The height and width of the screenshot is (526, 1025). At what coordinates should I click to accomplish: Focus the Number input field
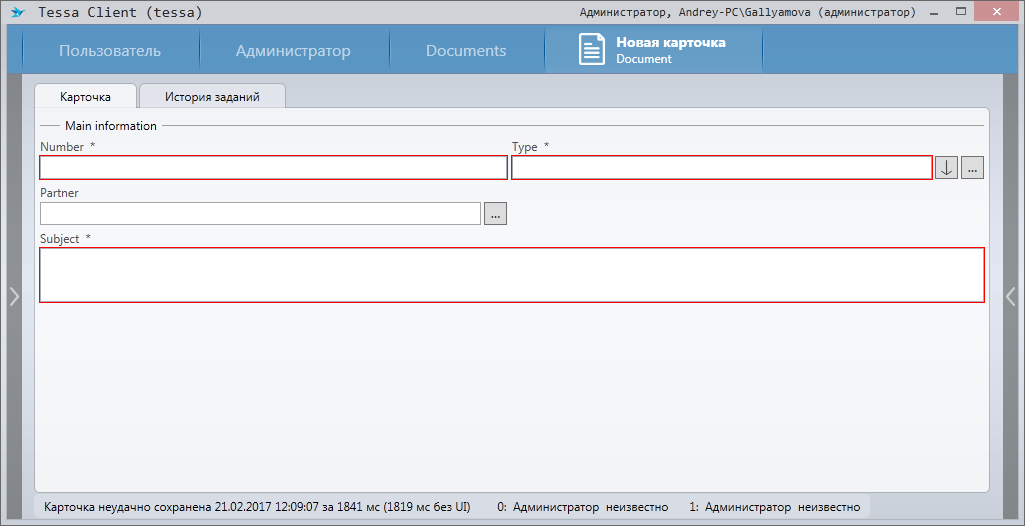[x=273, y=168]
